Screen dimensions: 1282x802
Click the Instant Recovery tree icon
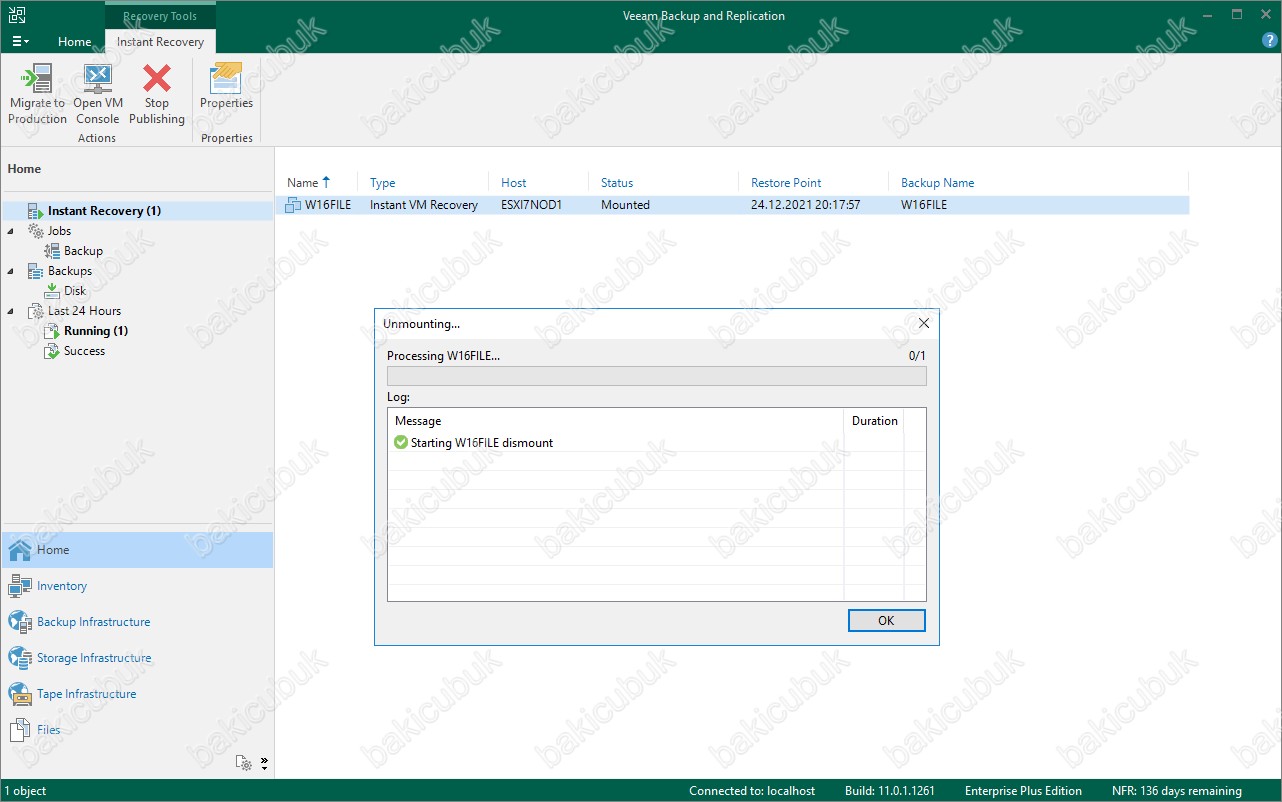click(x=35, y=211)
